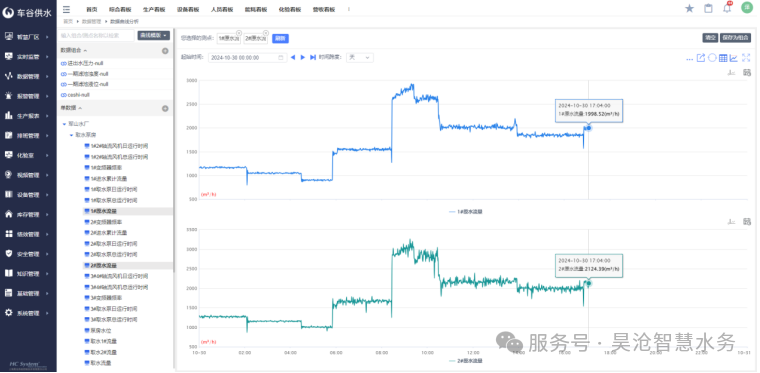The height and width of the screenshot is (373, 760).
Task: Click the plus icon beside 单数据
Action: (165, 108)
